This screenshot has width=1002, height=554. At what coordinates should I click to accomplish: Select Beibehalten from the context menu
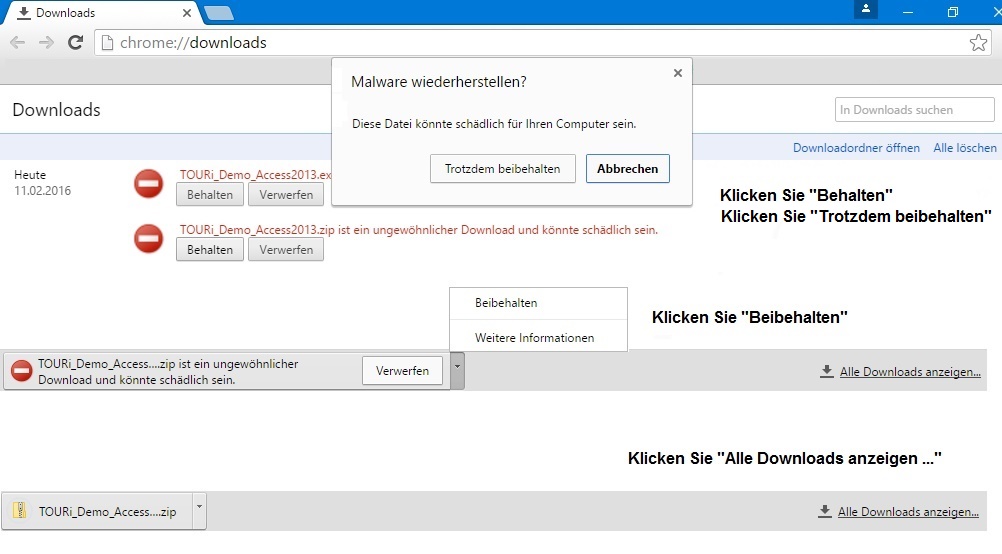tap(506, 303)
